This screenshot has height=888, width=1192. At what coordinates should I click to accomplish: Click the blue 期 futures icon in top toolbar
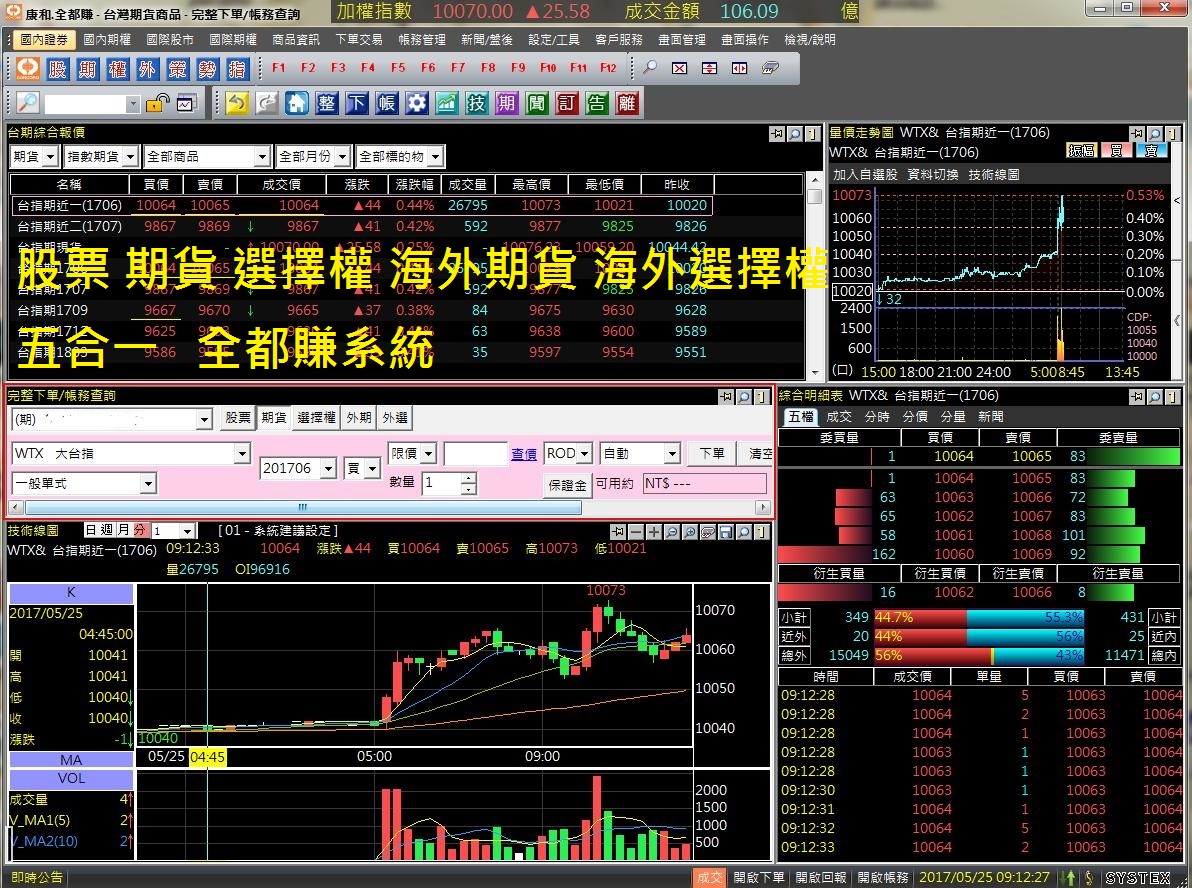[87, 68]
